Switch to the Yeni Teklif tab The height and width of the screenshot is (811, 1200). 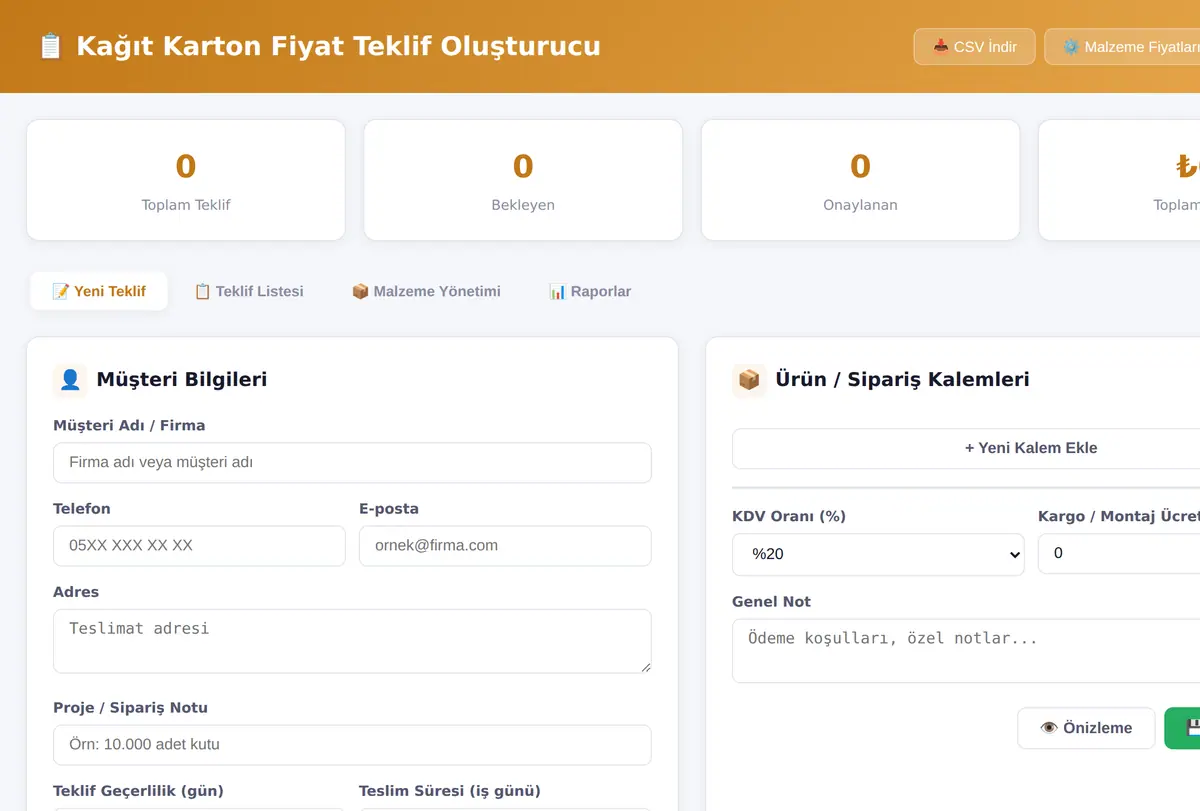pyautogui.click(x=99, y=291)
